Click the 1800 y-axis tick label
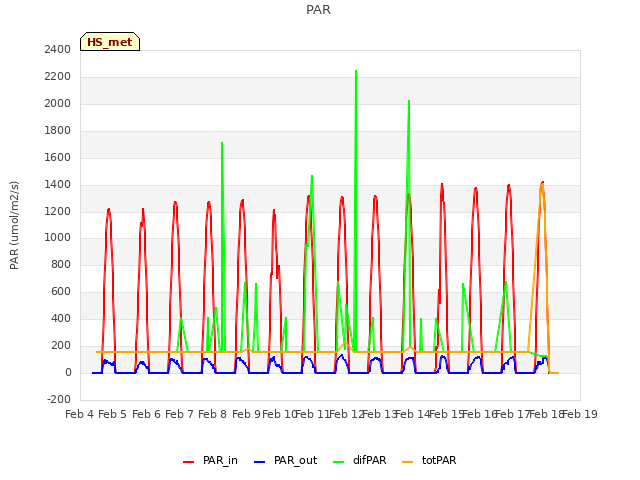 click(x=58, y=130)
